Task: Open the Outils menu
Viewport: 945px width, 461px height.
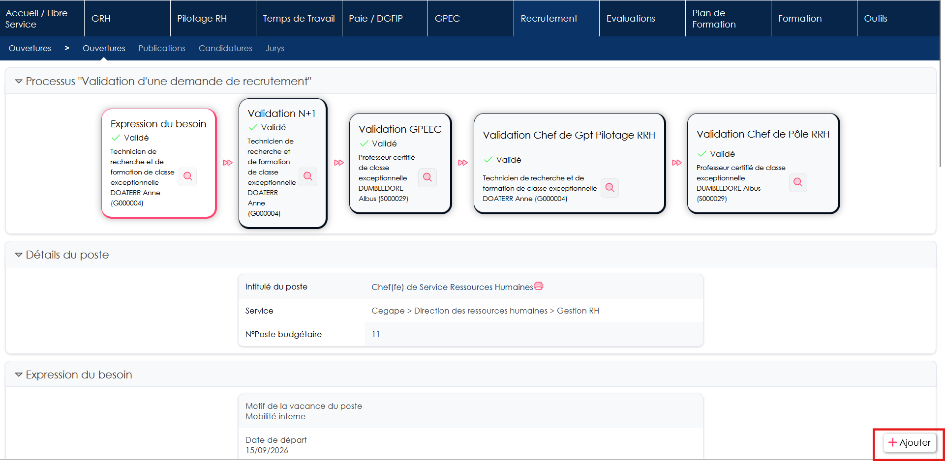Action: [898, 19]
